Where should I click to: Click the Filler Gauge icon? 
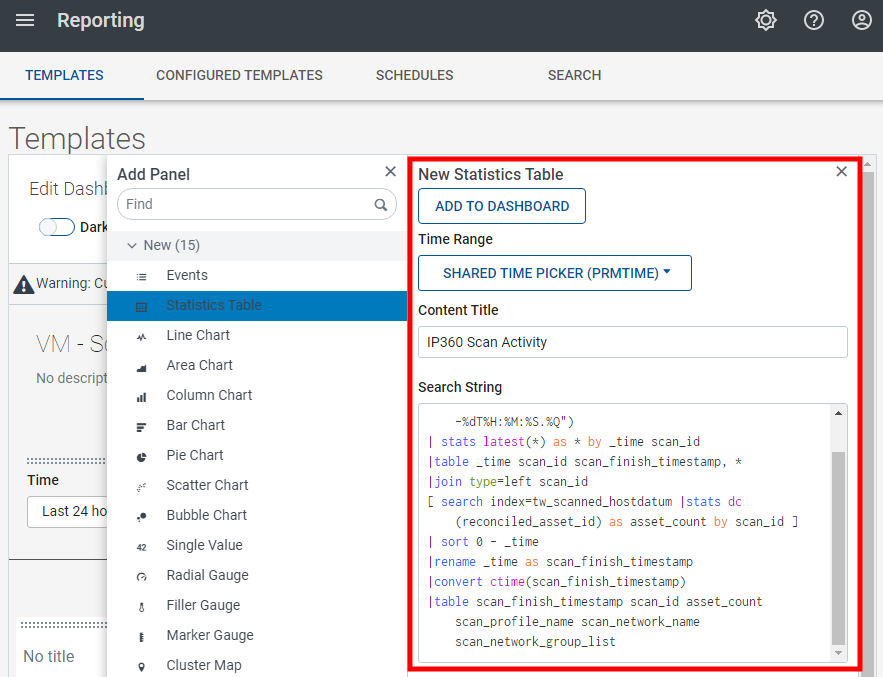[141, 607]
